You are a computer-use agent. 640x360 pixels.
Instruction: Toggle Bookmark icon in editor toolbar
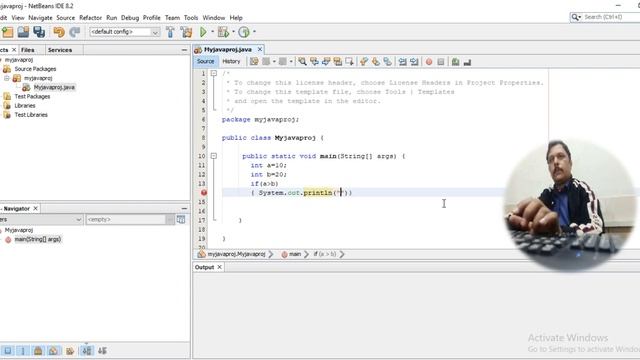point(387,62)
